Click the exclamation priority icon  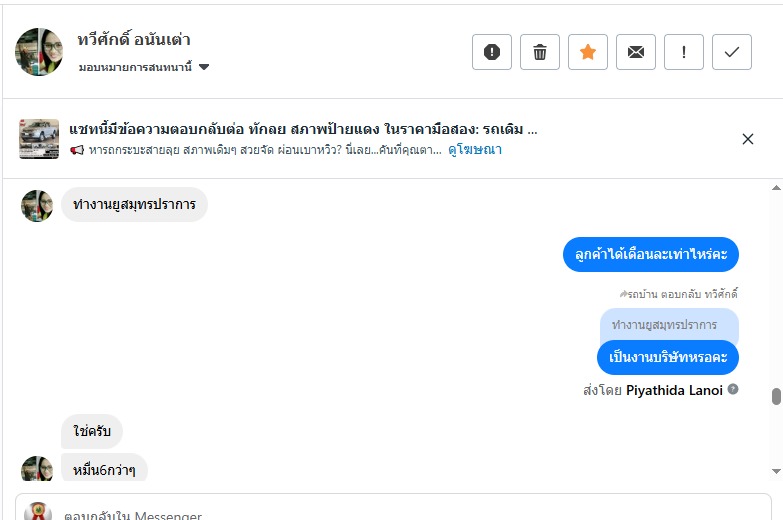click(x=684, y=52)
